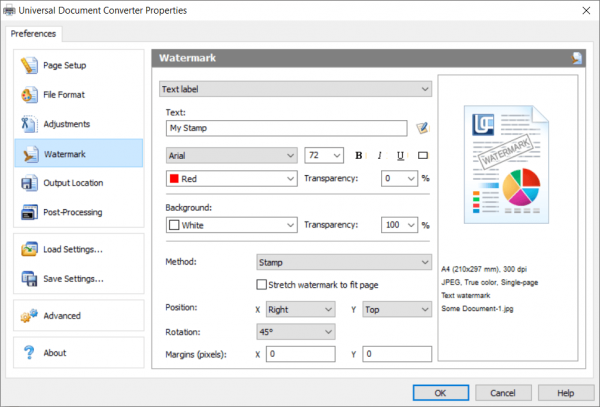Click the Adjustments scissors icon
600x407 pixels.
pyautogui.click(x=29, y=124)
